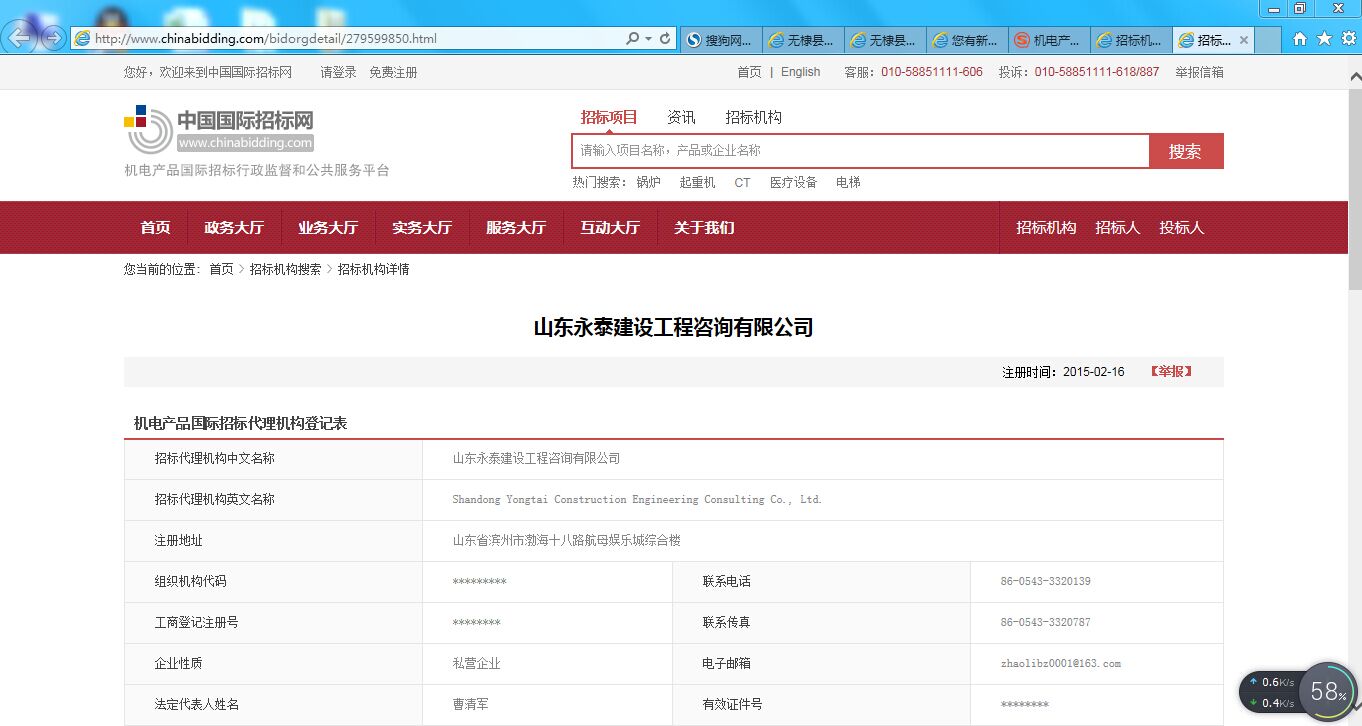Click the phone number 86-0543-3320139
Viewport: 1362px width, 726px height.
tap(1045, 581)
